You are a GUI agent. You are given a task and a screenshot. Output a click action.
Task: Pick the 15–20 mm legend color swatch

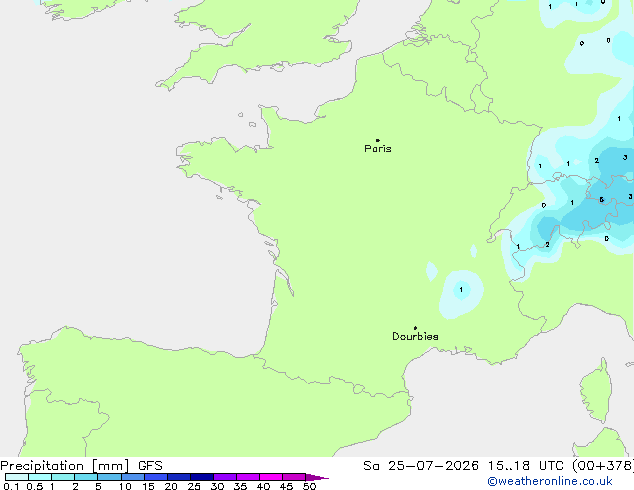156,477
